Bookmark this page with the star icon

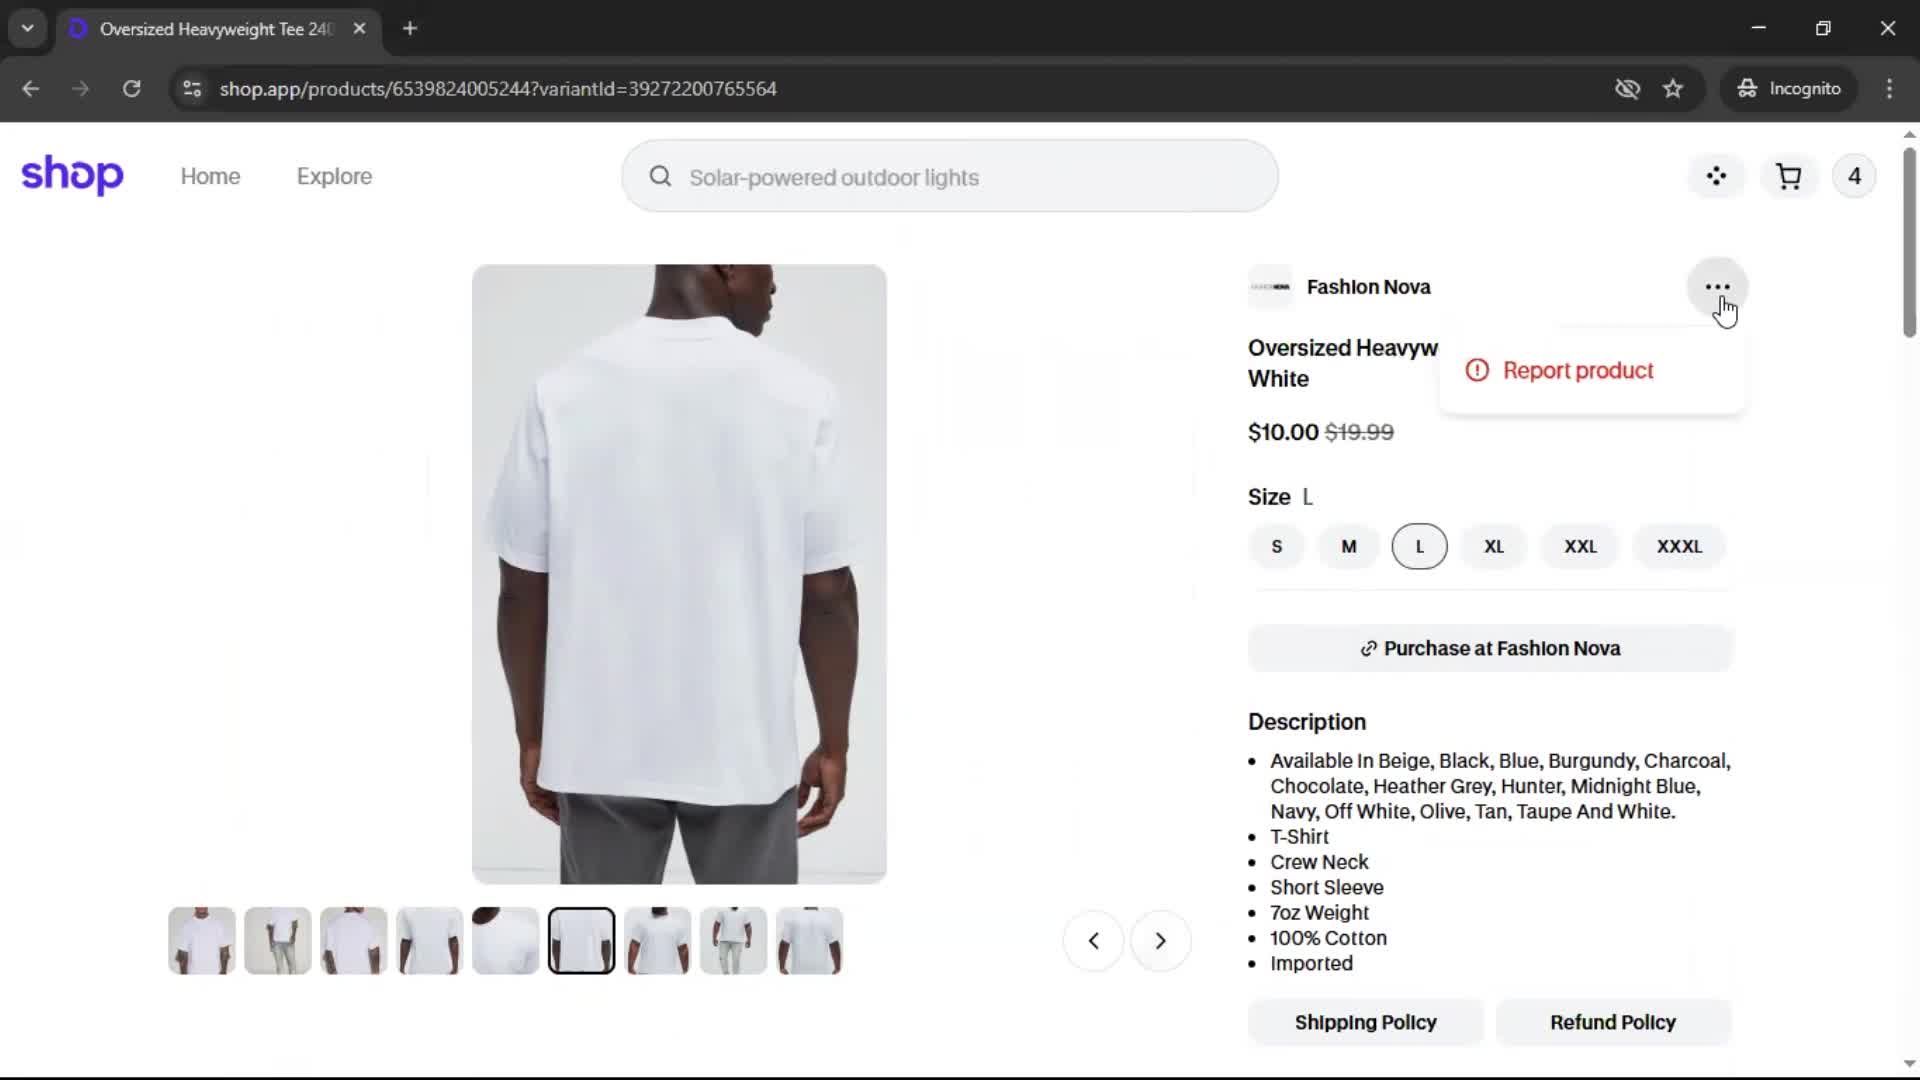click(x=1673, y=89)
